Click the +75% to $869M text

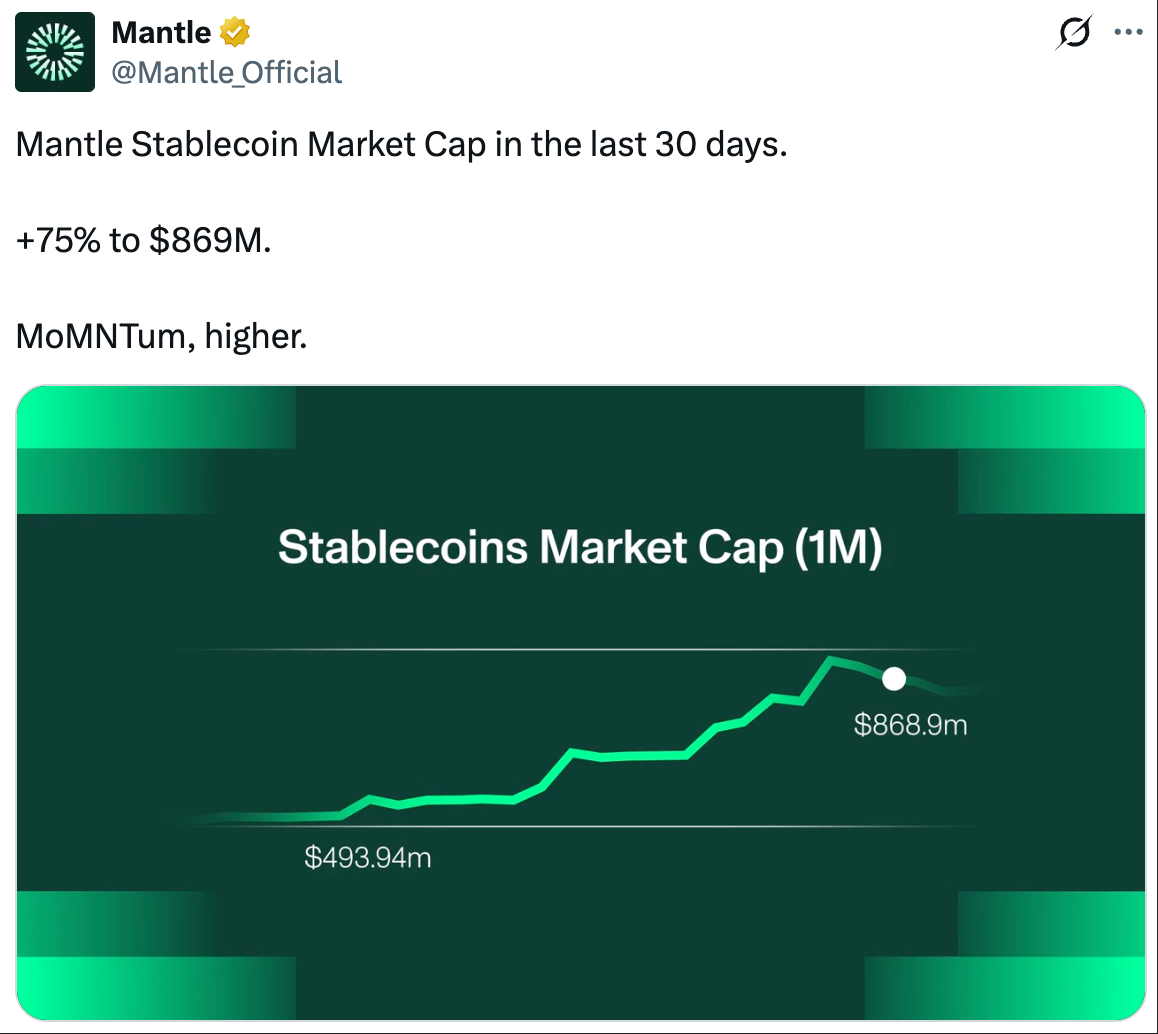[143, 241]
